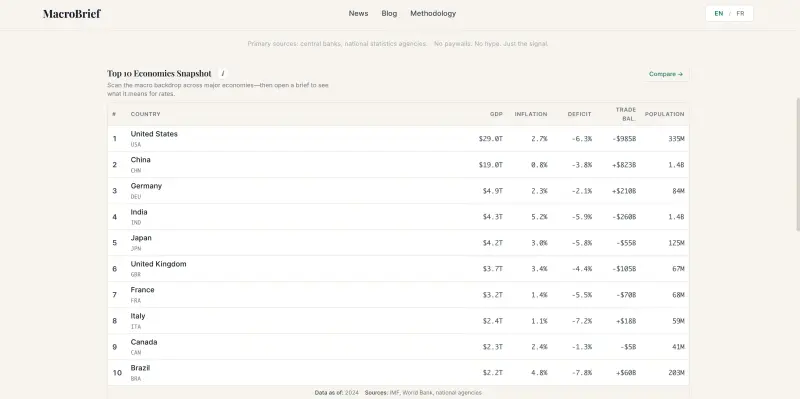Click the Sources footer text
Viewport: 800px width, 399px height.
pyautogui.click(x=423, y=393)
